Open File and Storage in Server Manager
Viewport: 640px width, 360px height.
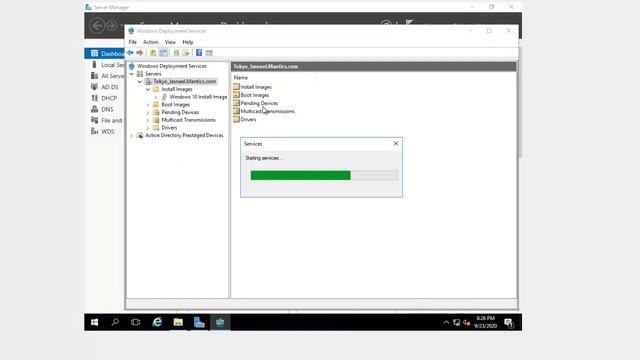(107, 120)
